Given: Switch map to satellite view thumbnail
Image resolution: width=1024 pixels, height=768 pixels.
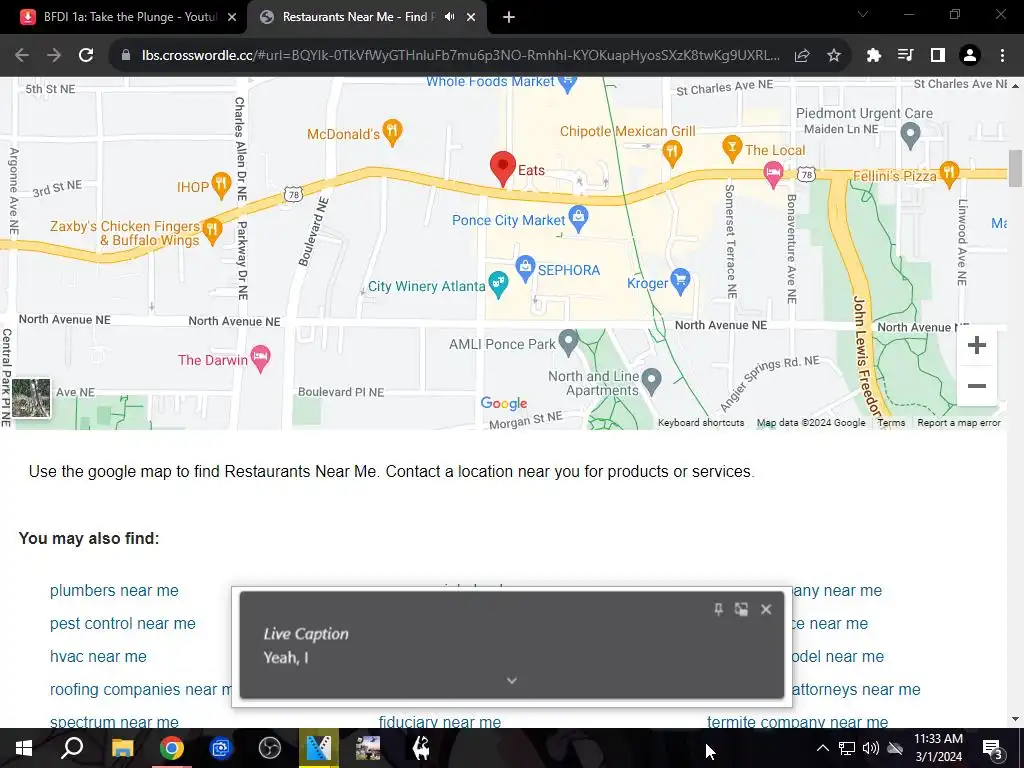Looking at the screenshot, I should point(31,398).
